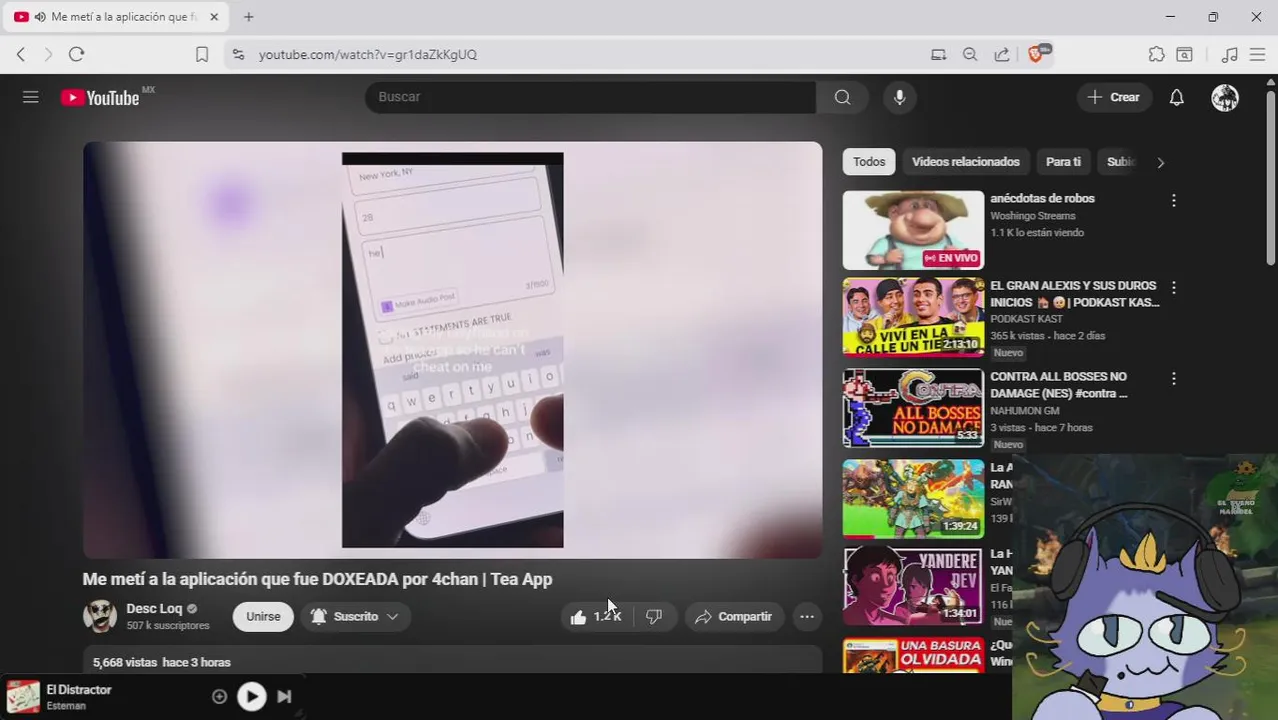Open 'CONTRA ALL BOSSES' video thumbnail

click(913, 408)
